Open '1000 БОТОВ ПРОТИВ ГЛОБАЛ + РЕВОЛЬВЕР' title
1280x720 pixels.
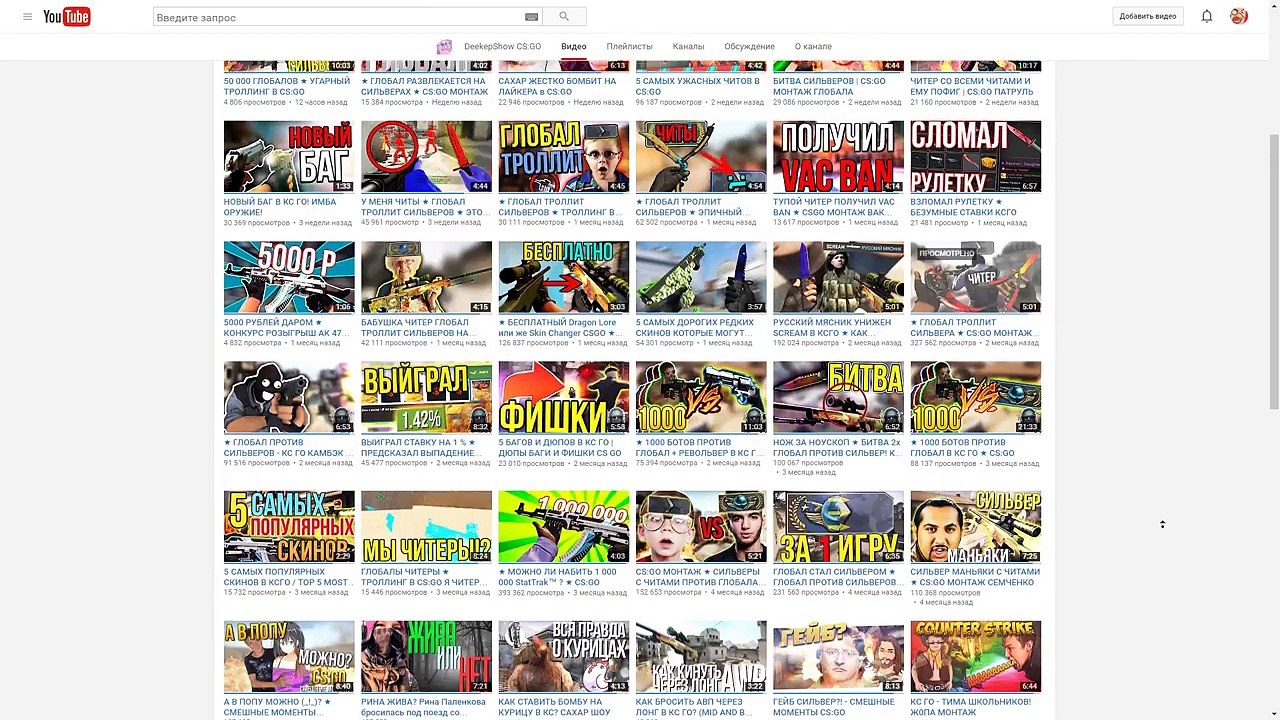point(700,447)
